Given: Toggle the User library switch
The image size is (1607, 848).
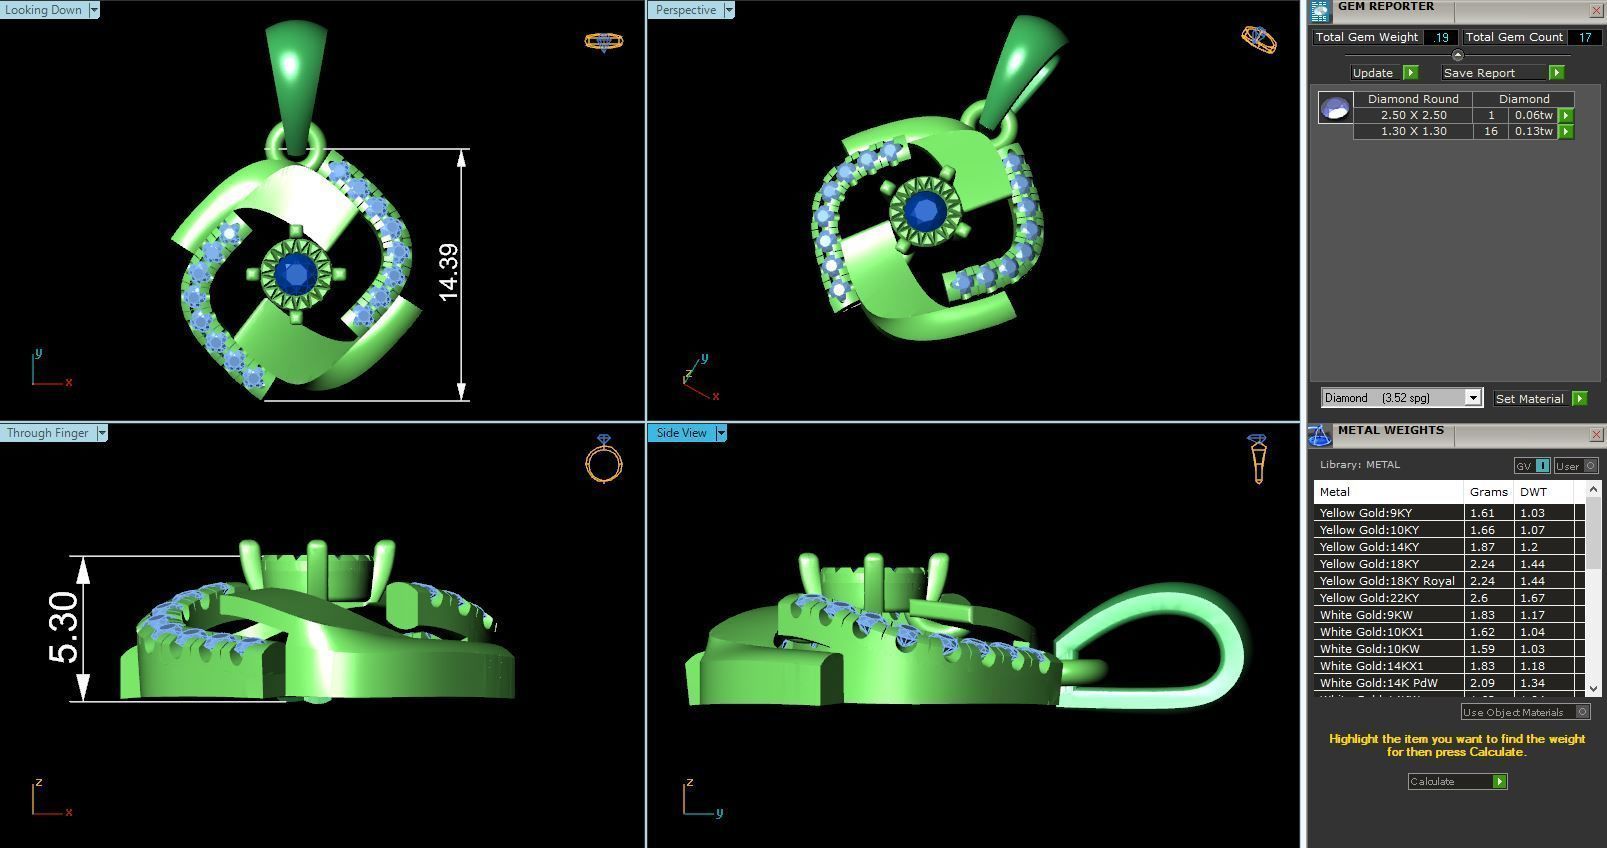Looking at the screenshot, I should pos(1576,466).
